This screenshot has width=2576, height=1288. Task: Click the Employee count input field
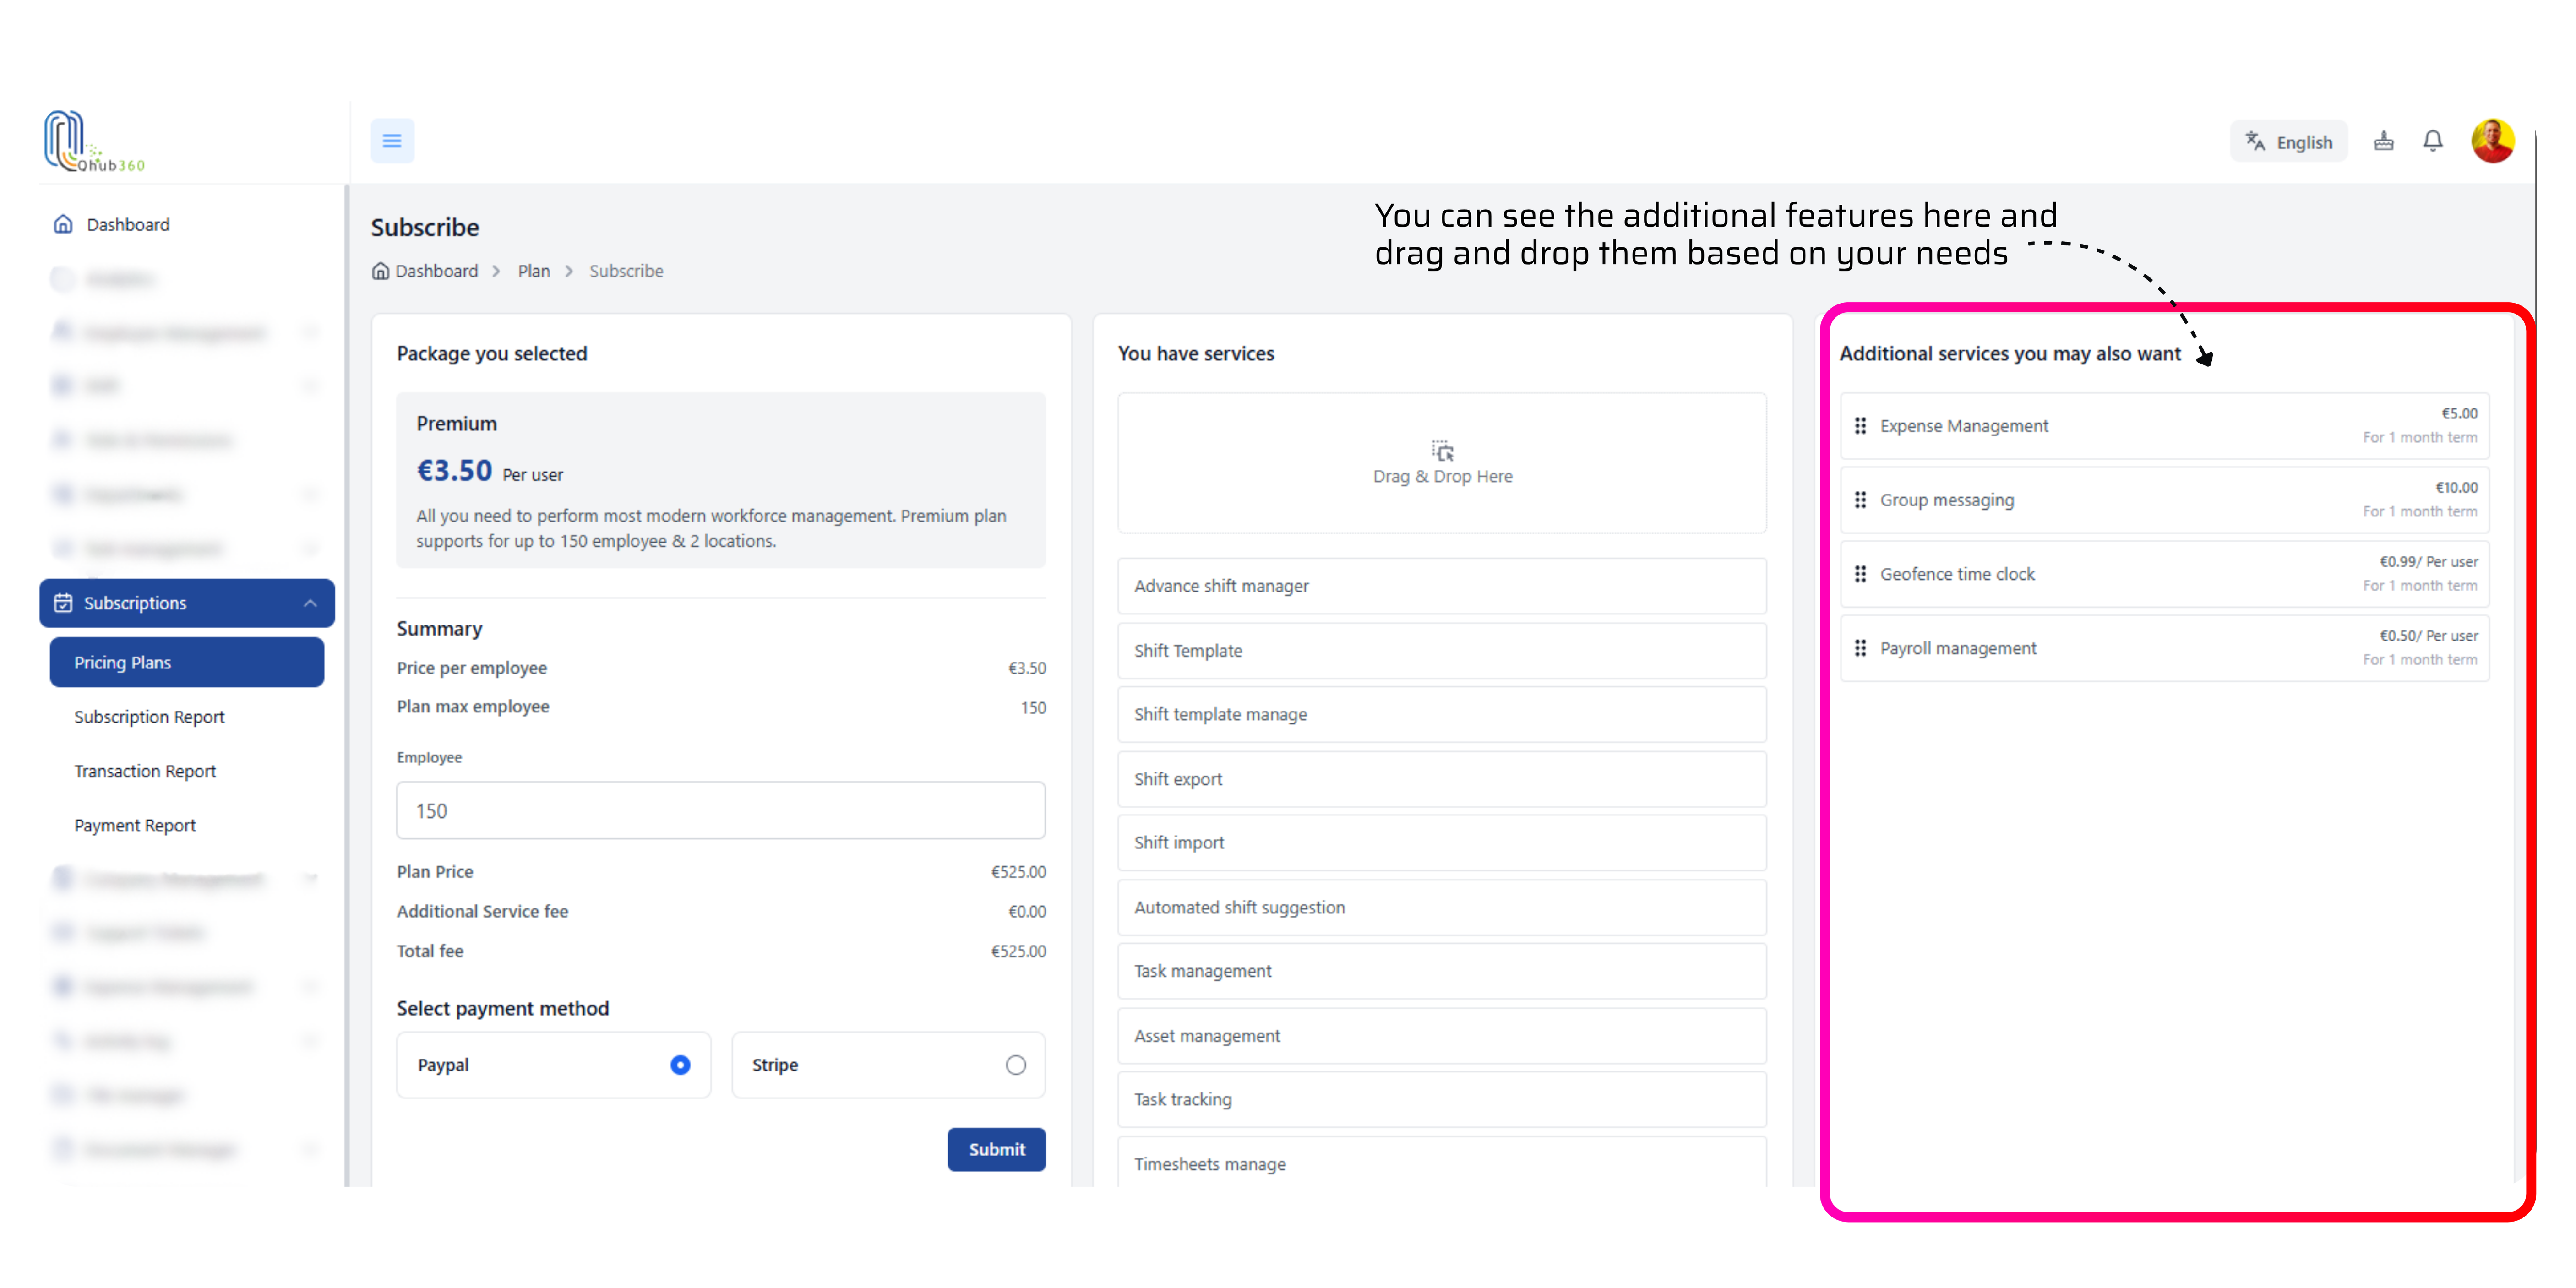(721, 811)
